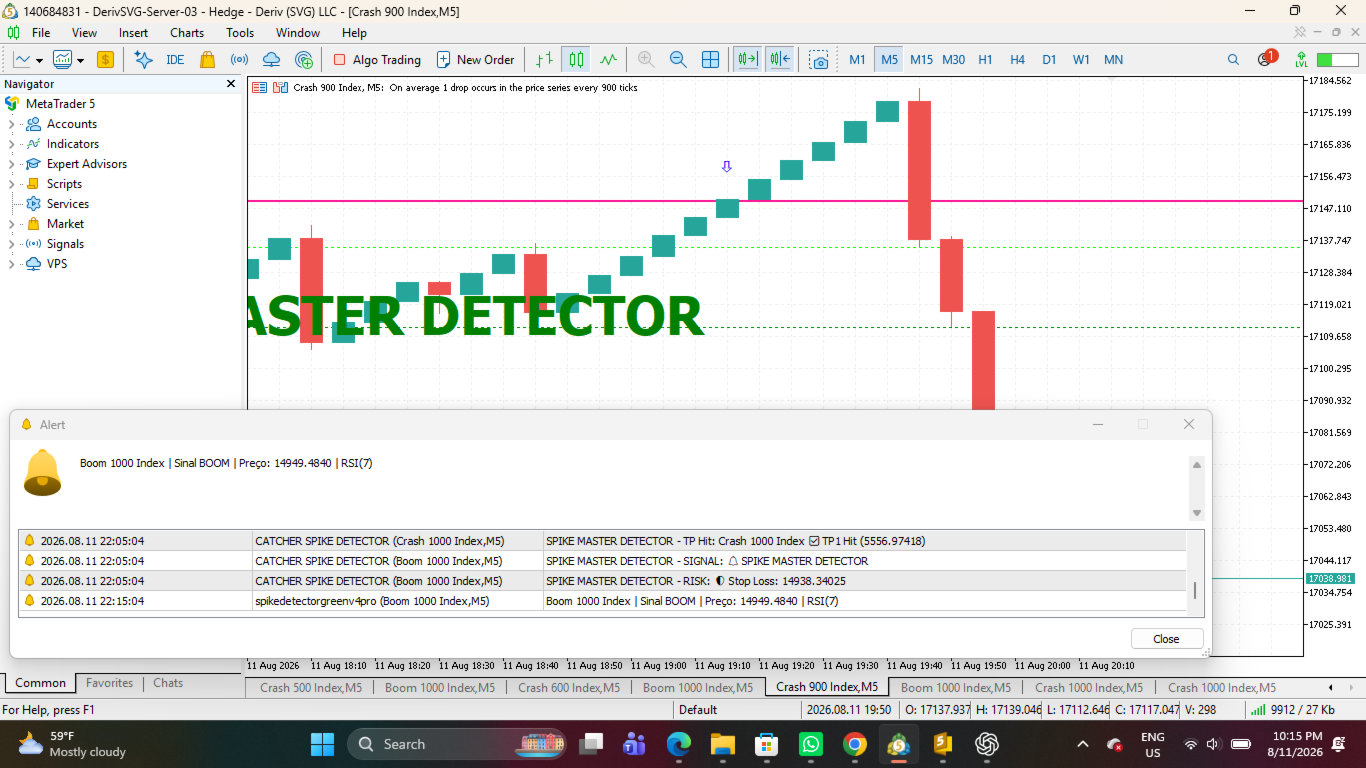Open Microsoft Edge from the taskbar
Image resolution: width=1366 pixels, height=768 pixels.
pyautogui.click(x=679, y=744)
